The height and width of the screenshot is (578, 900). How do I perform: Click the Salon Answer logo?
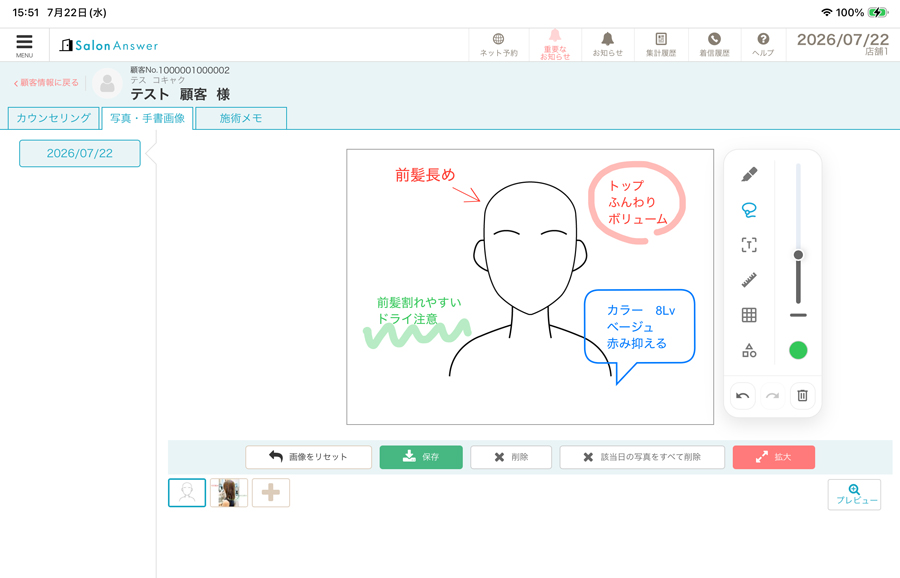(109, 45)
